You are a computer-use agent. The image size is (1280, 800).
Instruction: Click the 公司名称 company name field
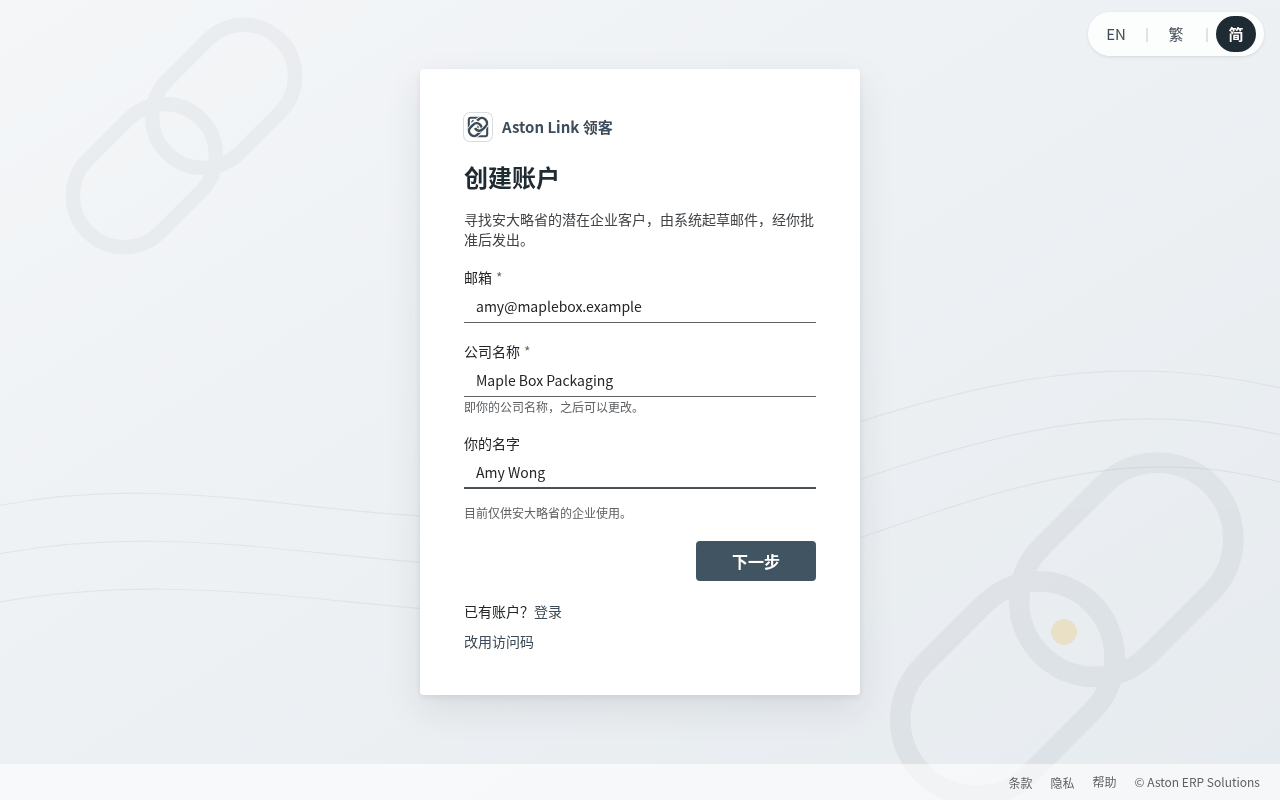tap(640, 381)
